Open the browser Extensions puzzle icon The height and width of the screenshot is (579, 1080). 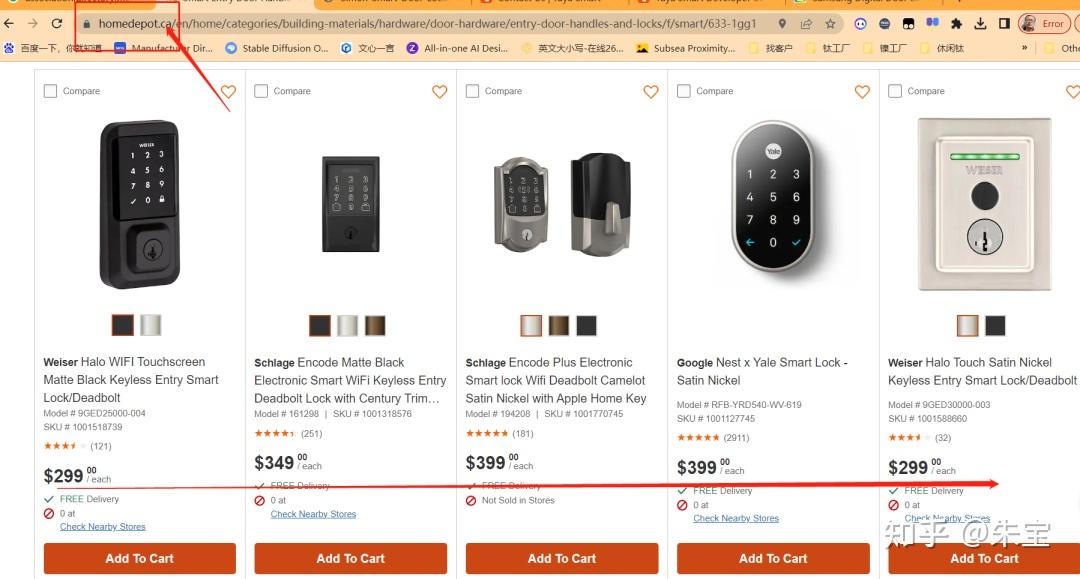[956, 23]
